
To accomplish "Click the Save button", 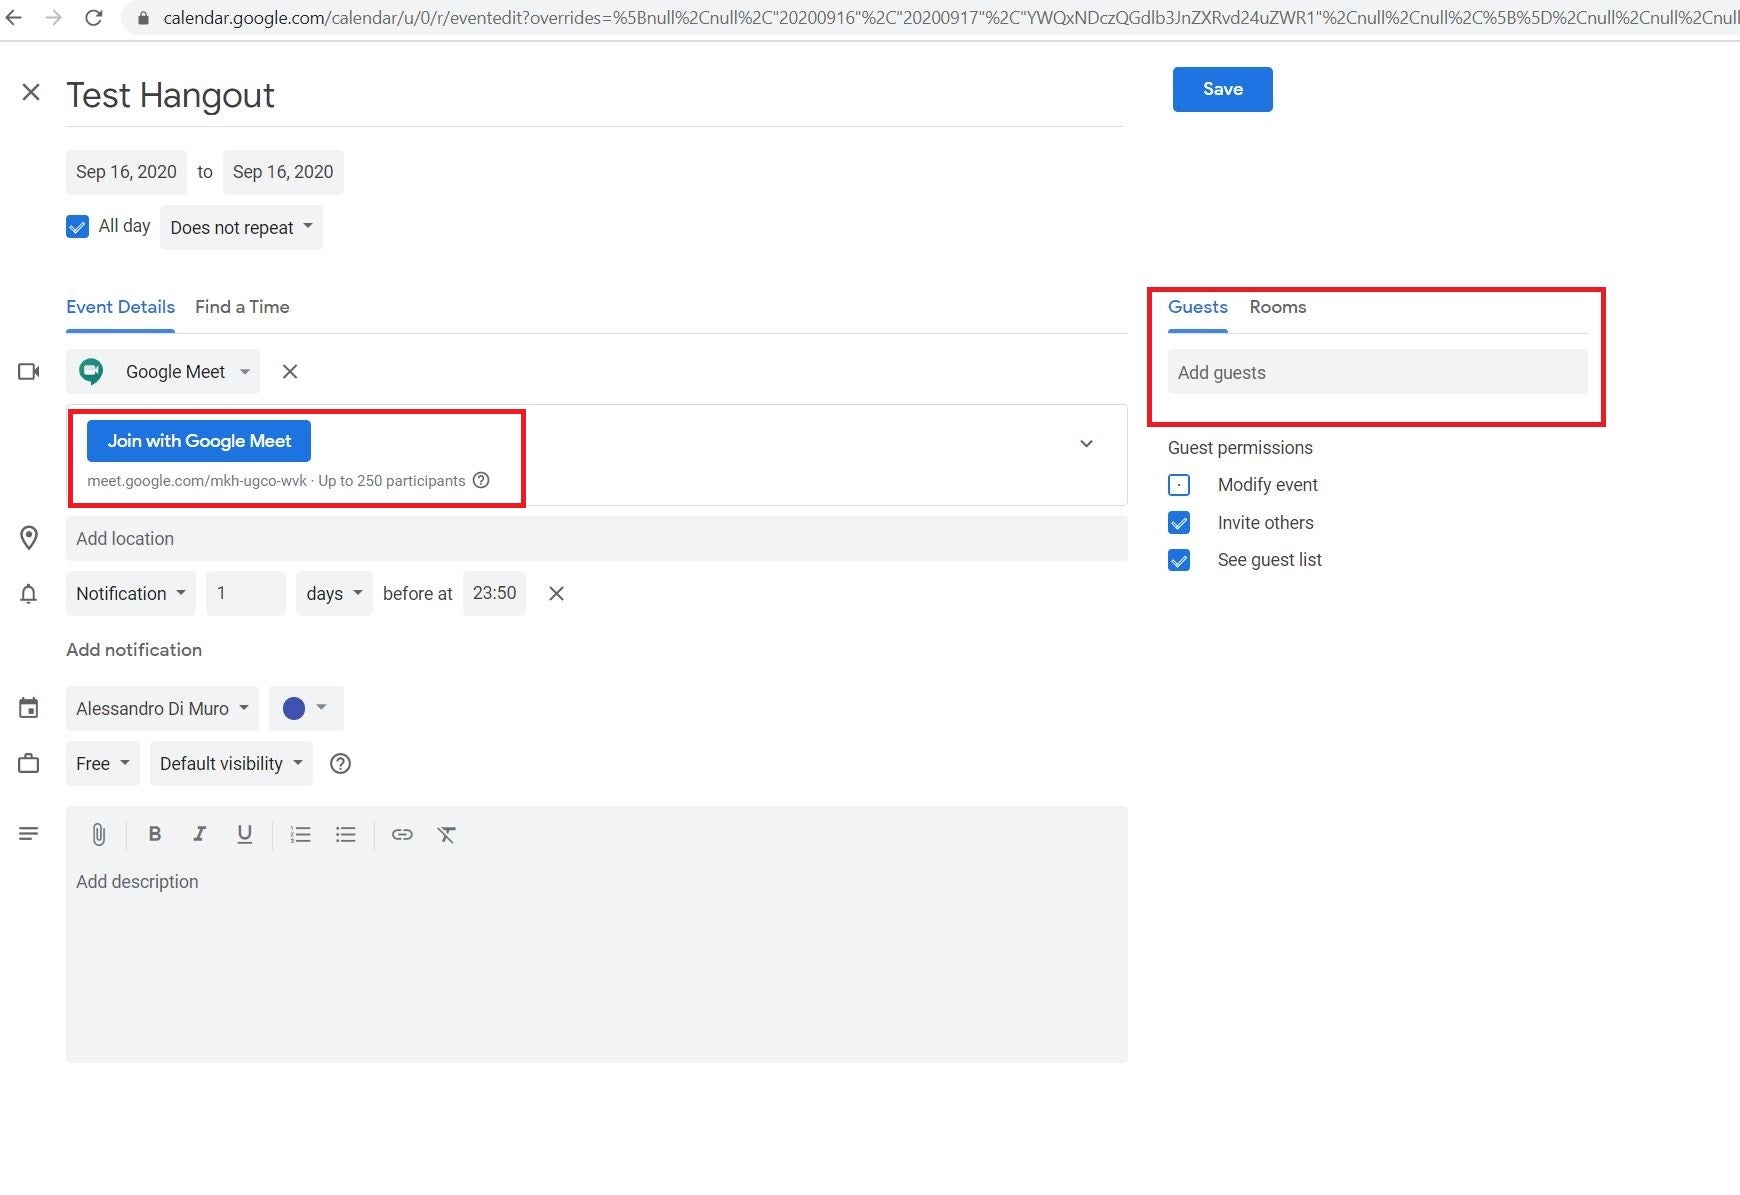I will pos(1223,89).
